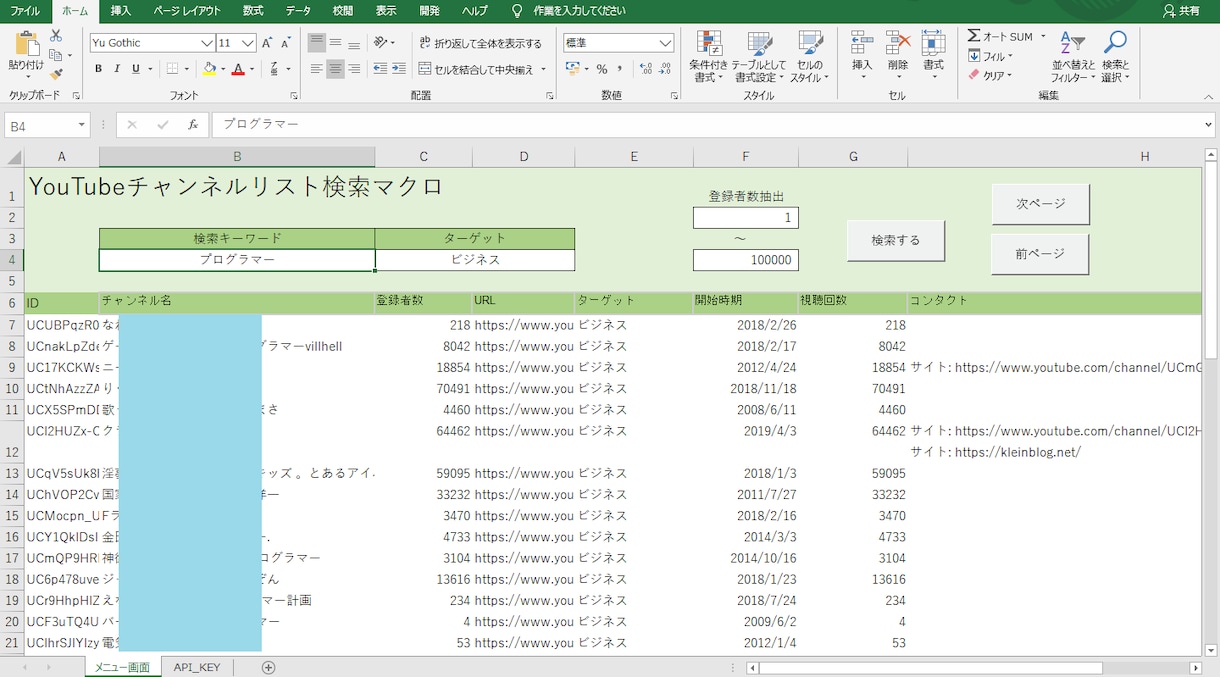Open the font color dropdown arrow
This screenshot has height=677, width=1220.
coord(252,69)
